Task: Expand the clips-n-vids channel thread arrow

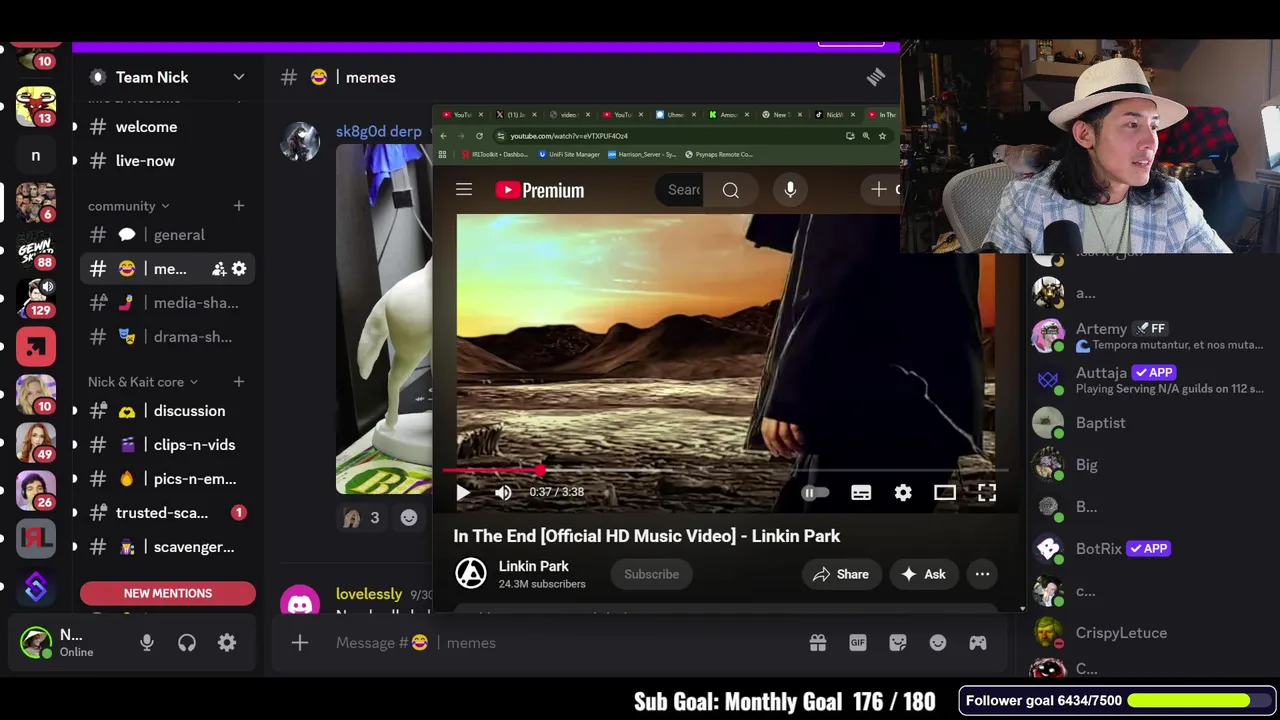Action: tap(74, 445)
